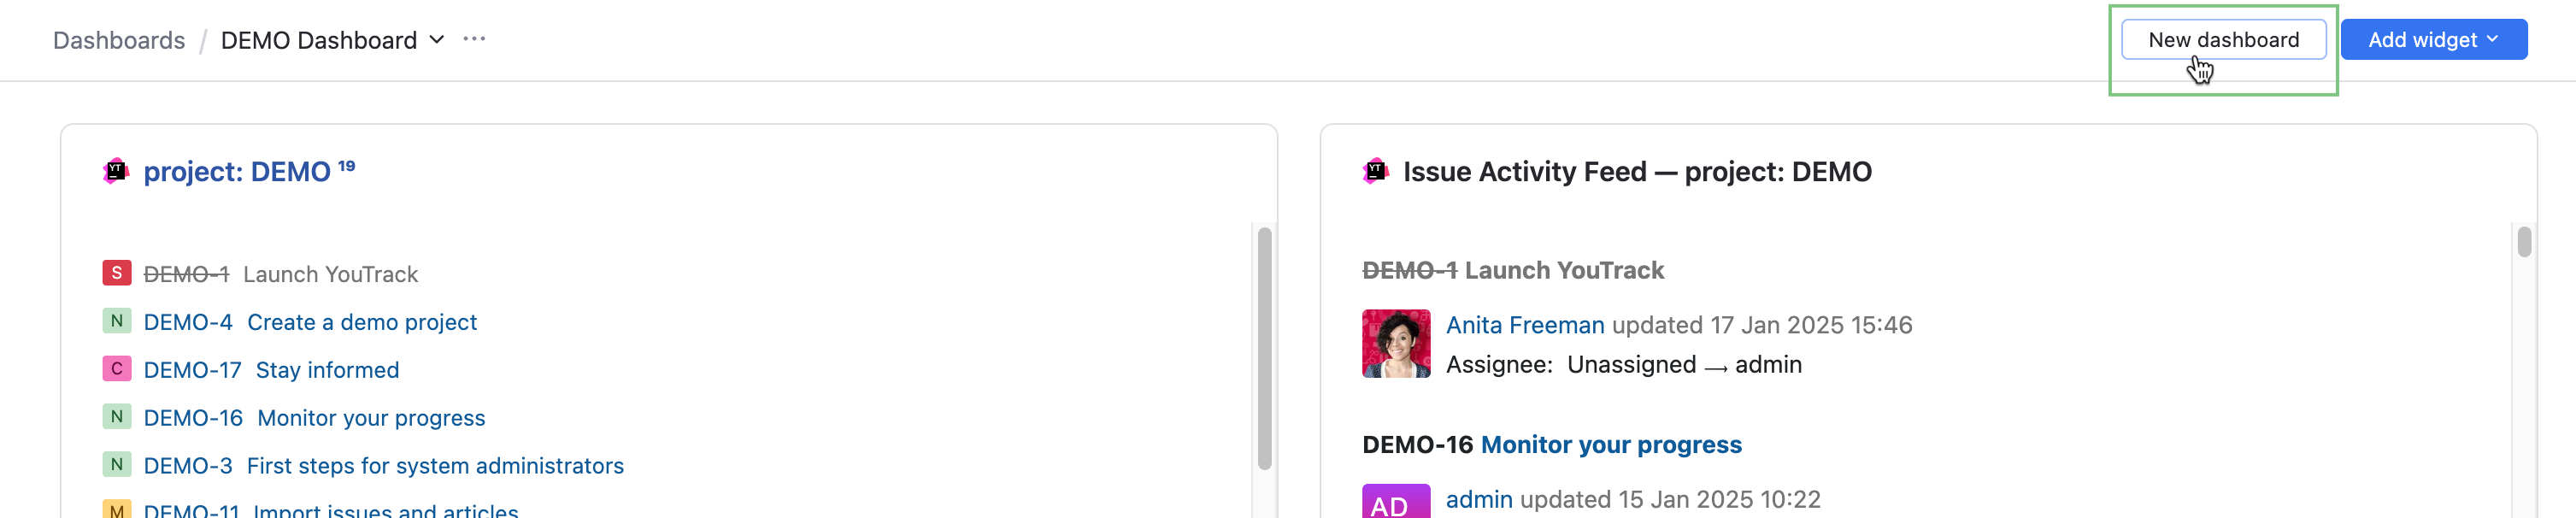Click the YouTrack logo beside project: DEMO
This screenshot has height=518, width=2576.
coord(116,171)
